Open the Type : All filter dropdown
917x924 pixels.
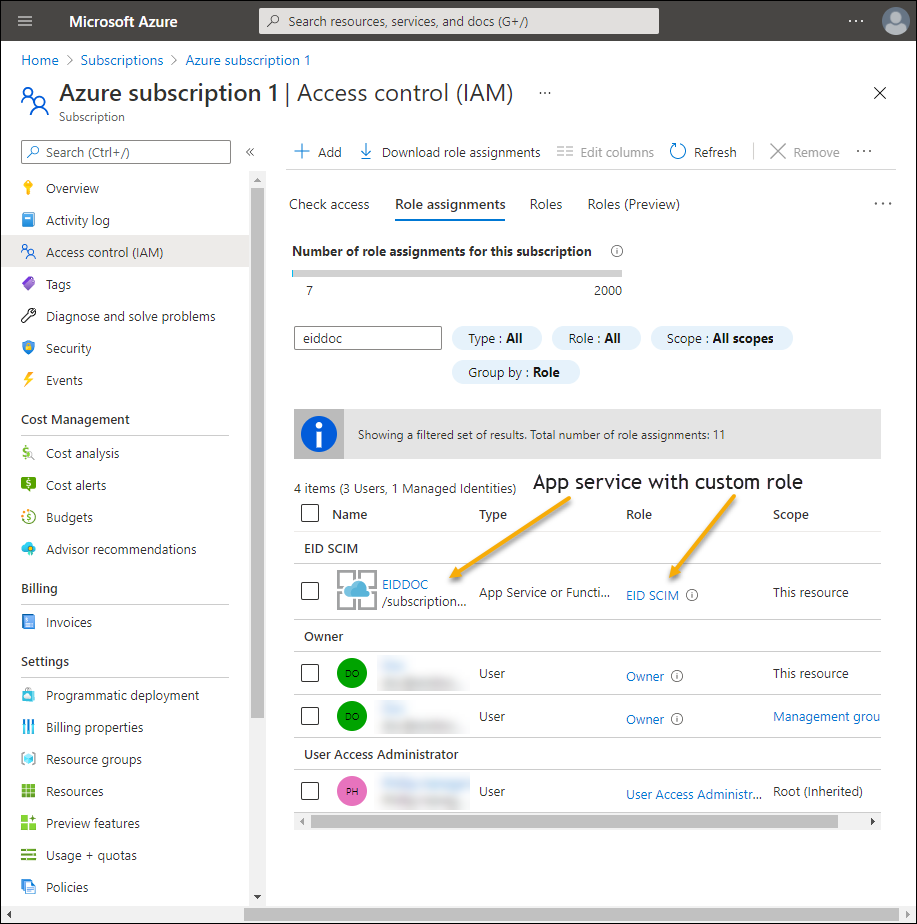coord(496,338)
